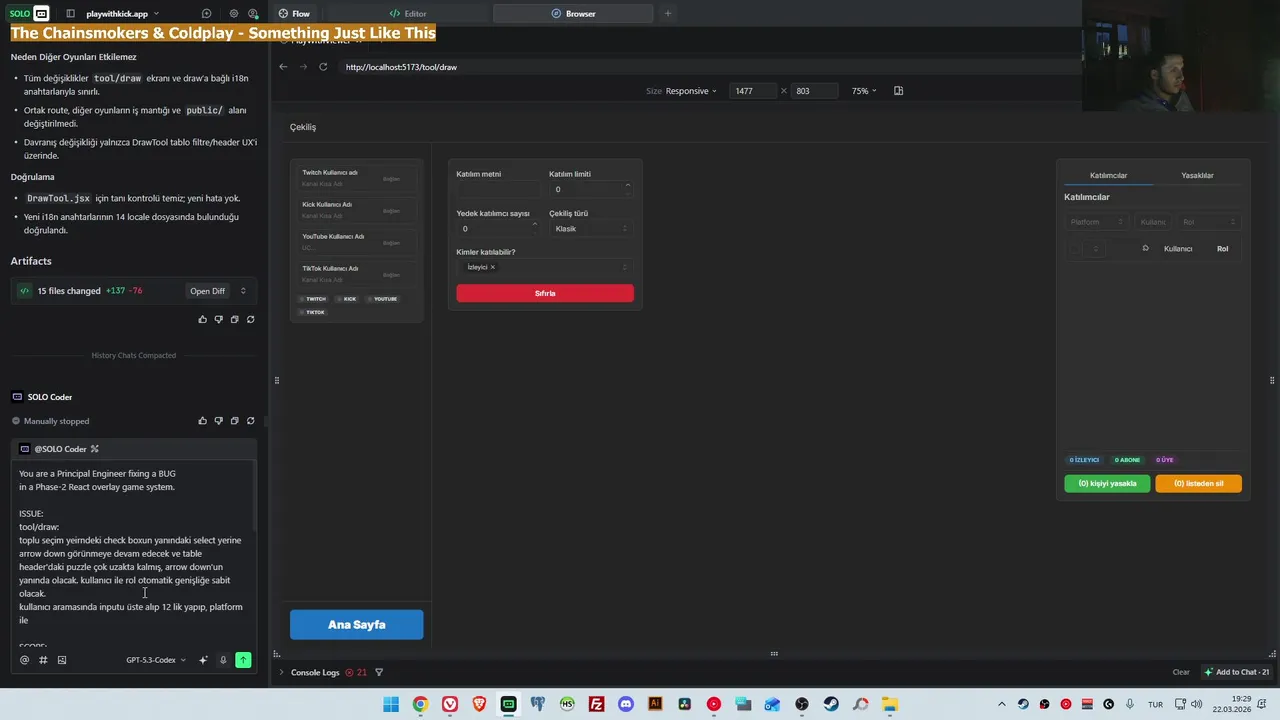Viewport: 1280px width, 720px height.
Task: Click the microphone voice input icon
Action: [223, 660]
